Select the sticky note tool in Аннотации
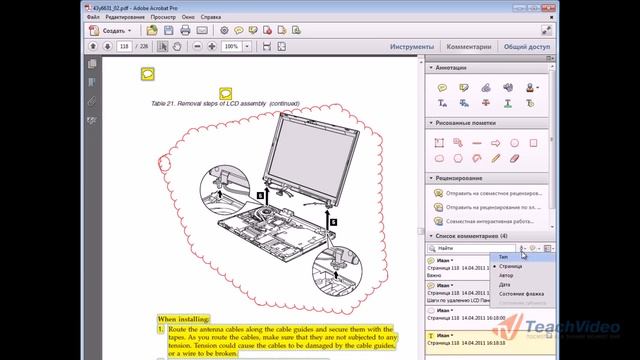Viewport: 640px width, 360px height. (x=442, y=87)
